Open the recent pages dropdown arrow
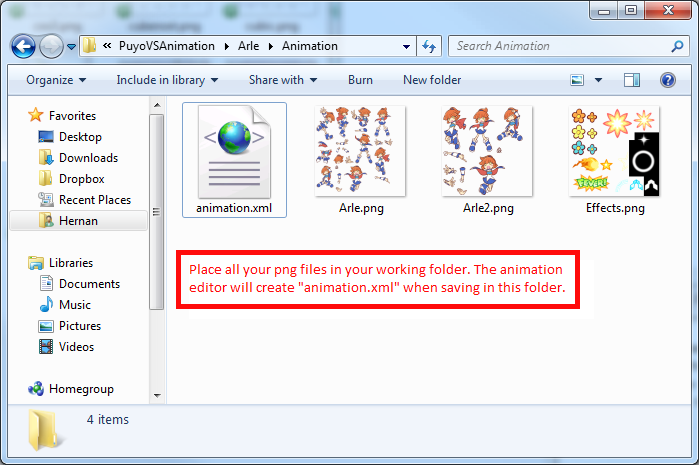699x465 pixels. coord(71,46)
